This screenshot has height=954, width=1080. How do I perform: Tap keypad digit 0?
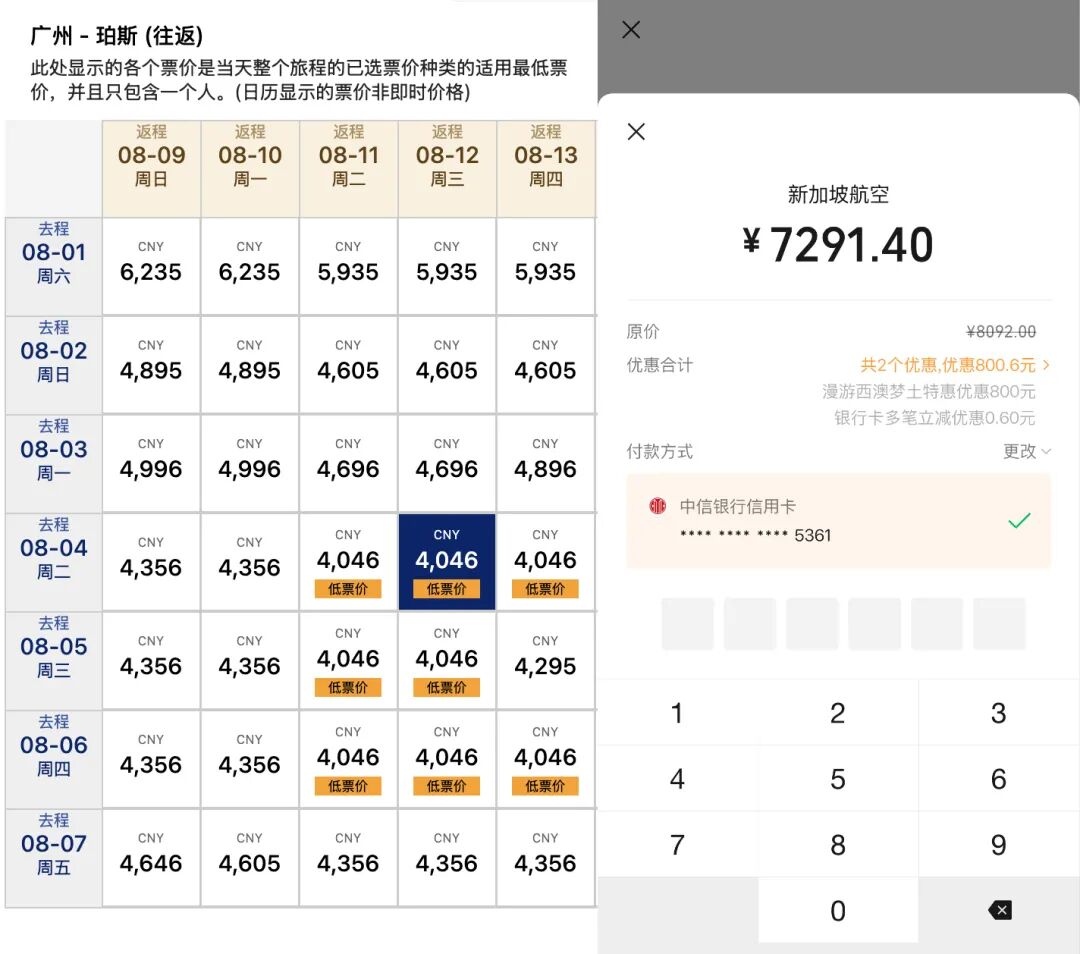tap(838, 910)
